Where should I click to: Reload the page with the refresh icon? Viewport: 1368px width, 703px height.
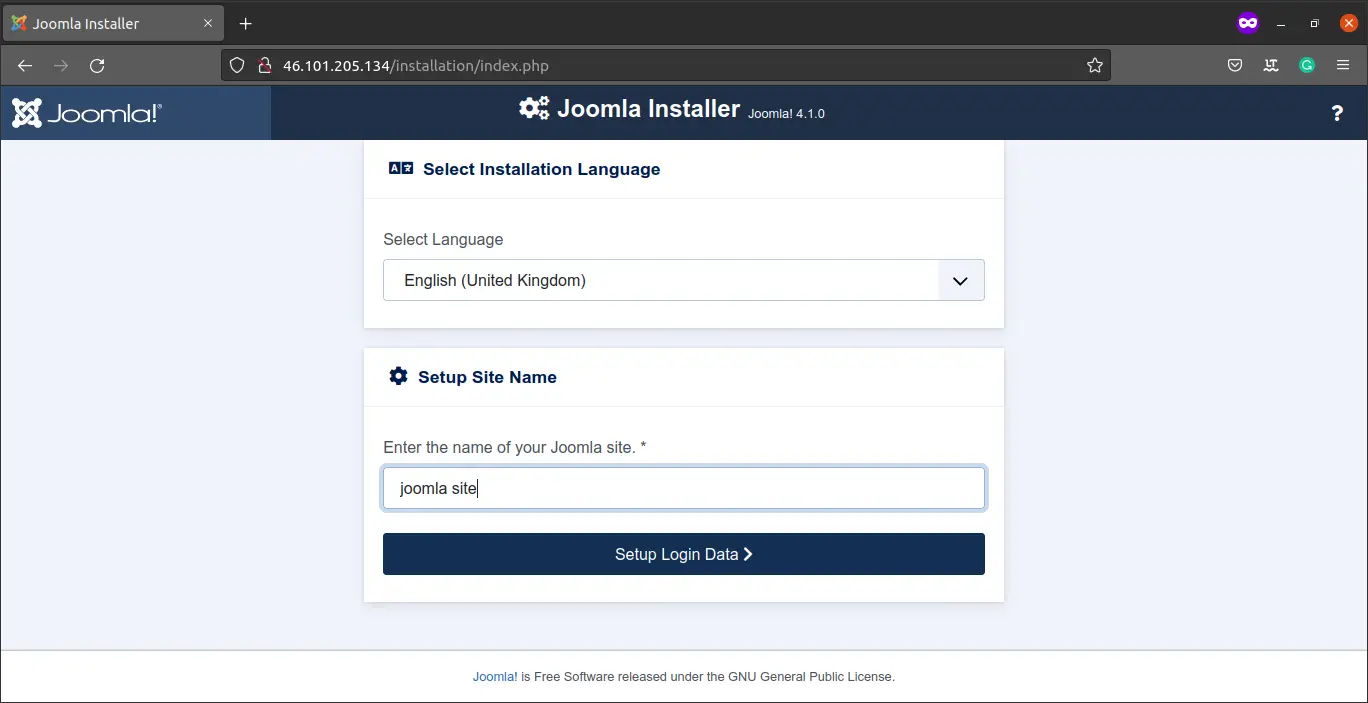97,66
